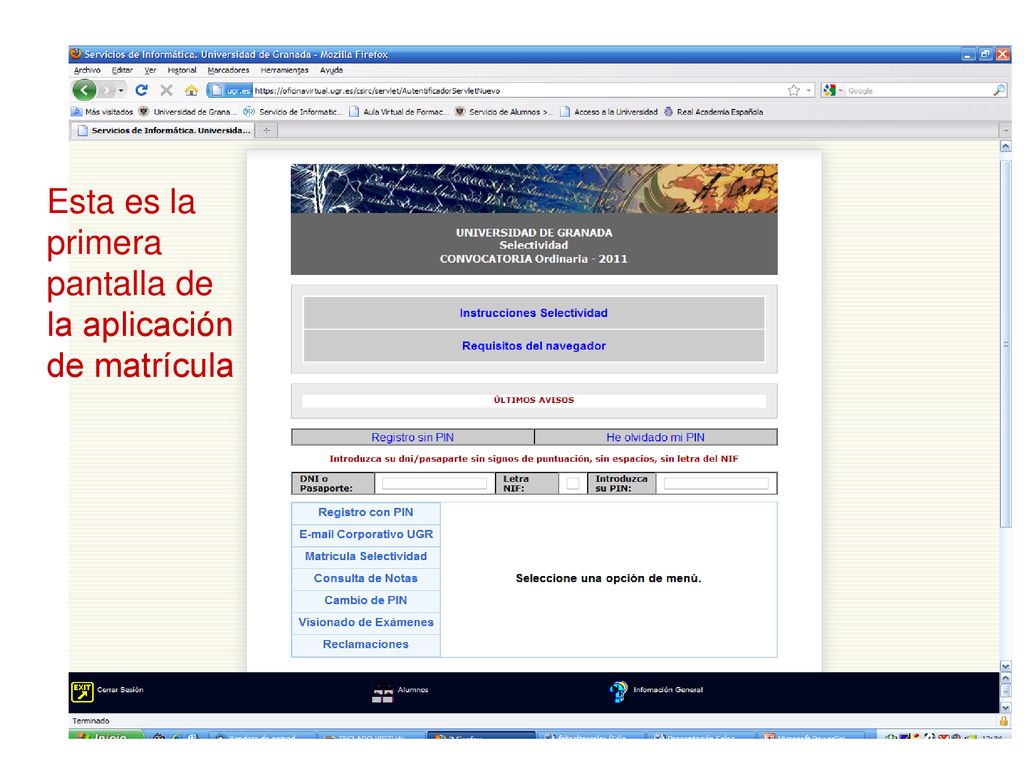Open the Herramientas menu
This screenshot has width=1024, height=768.
pyautogui.click(x=284, y=71)
